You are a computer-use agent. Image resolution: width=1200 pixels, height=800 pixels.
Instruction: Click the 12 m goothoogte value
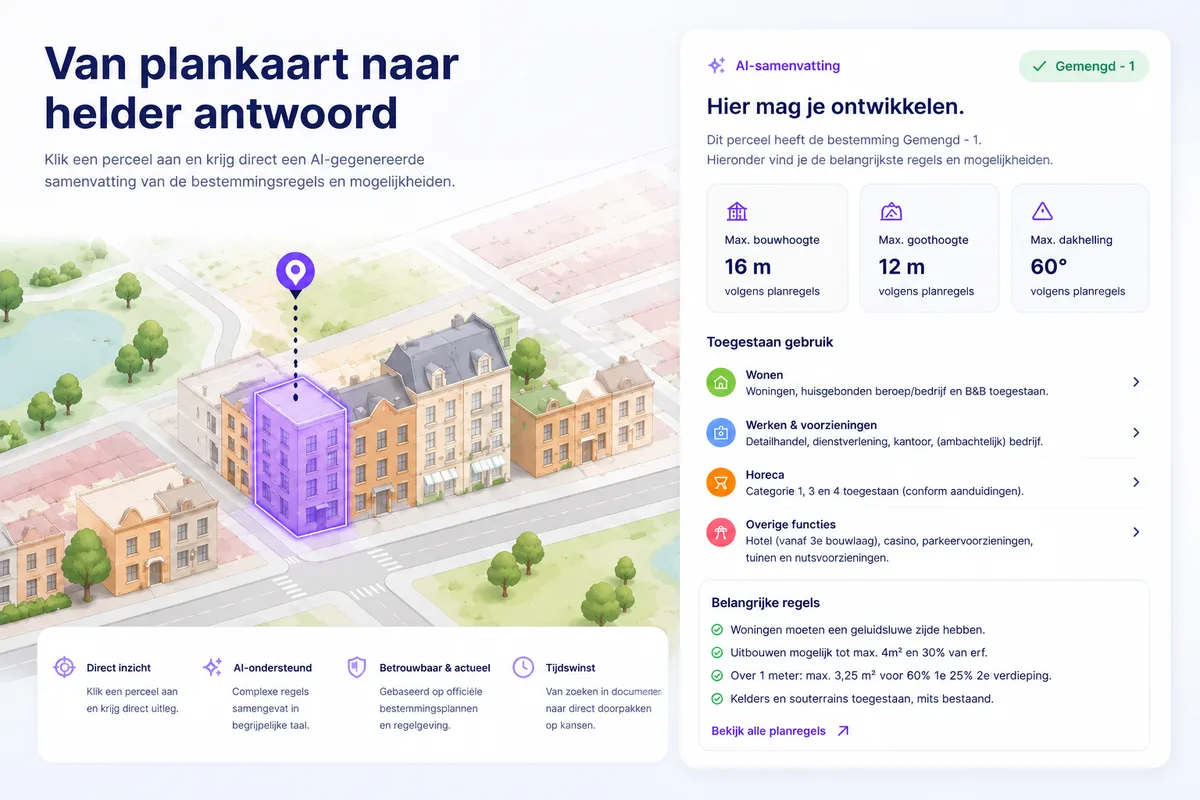click(902, 267)
